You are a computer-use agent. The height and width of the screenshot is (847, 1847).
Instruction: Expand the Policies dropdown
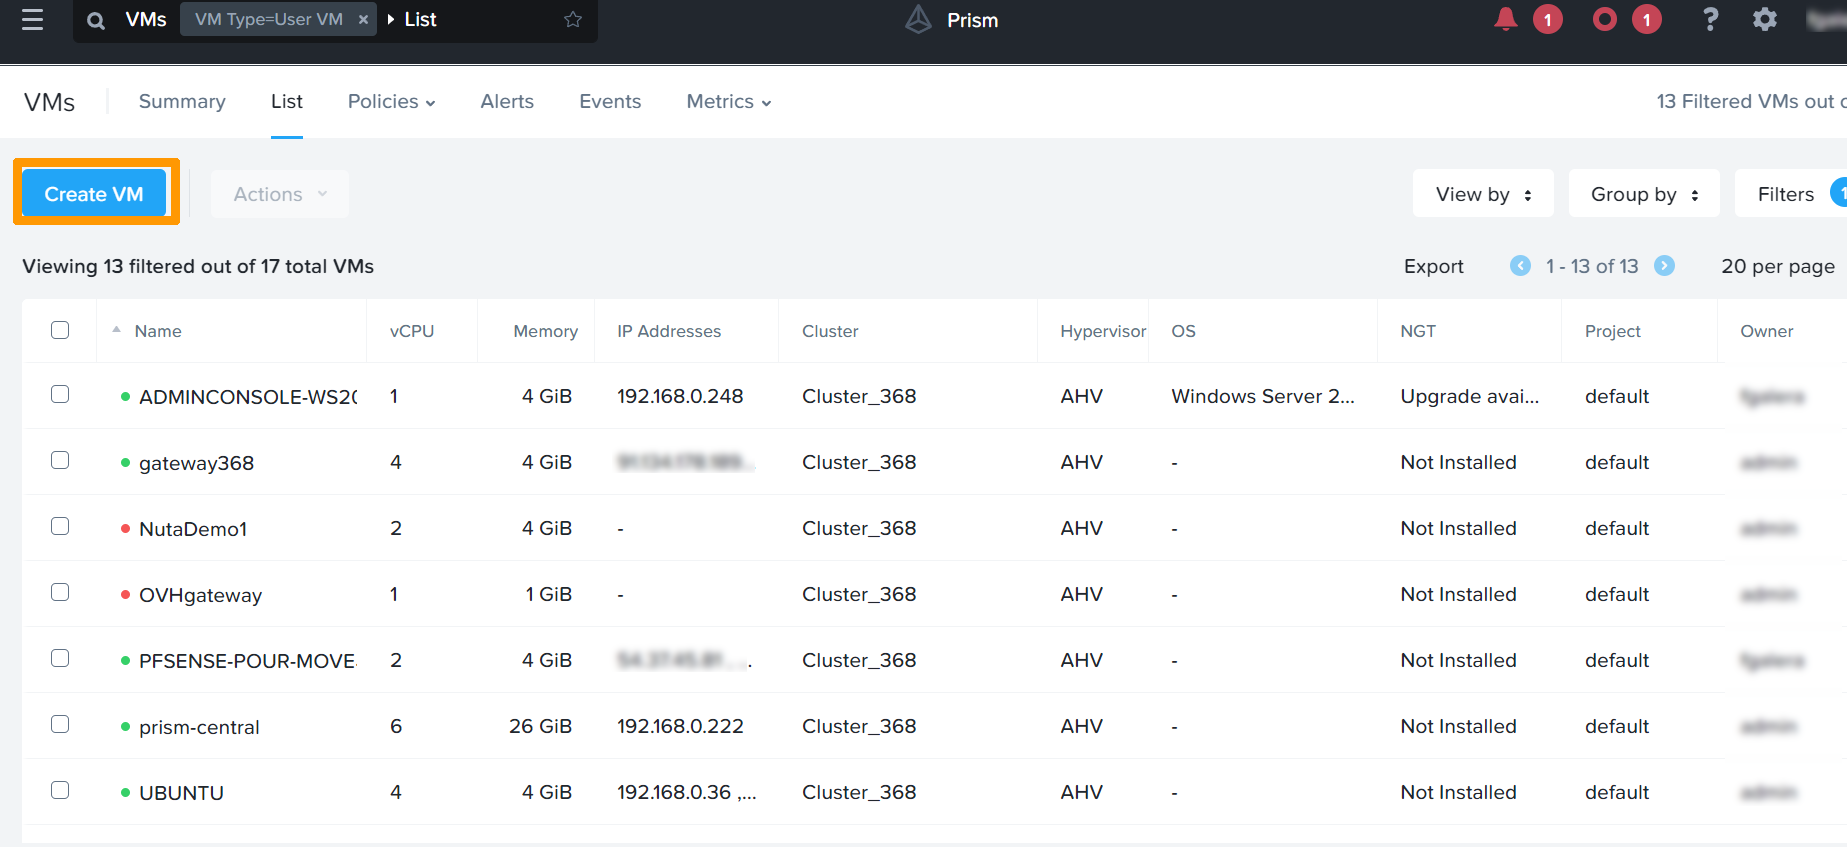[391, 102]
